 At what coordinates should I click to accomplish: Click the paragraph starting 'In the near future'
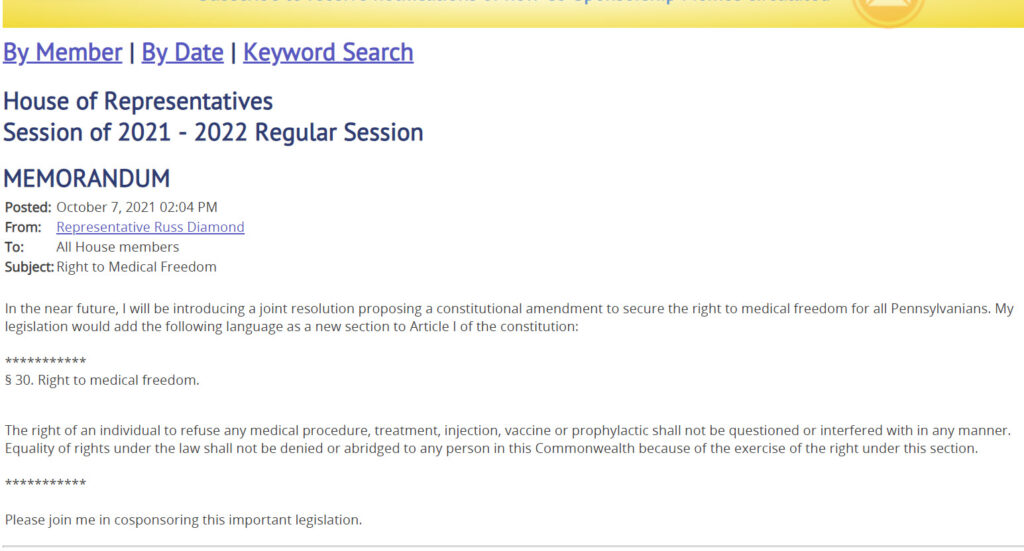tap(509, 317)
